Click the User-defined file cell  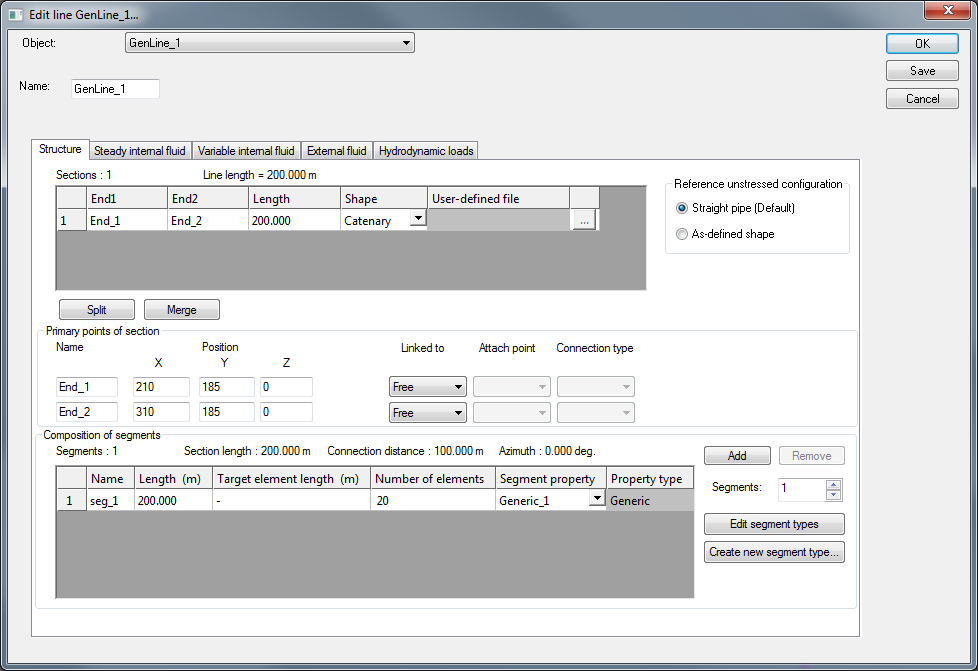(x=498, y=220)
